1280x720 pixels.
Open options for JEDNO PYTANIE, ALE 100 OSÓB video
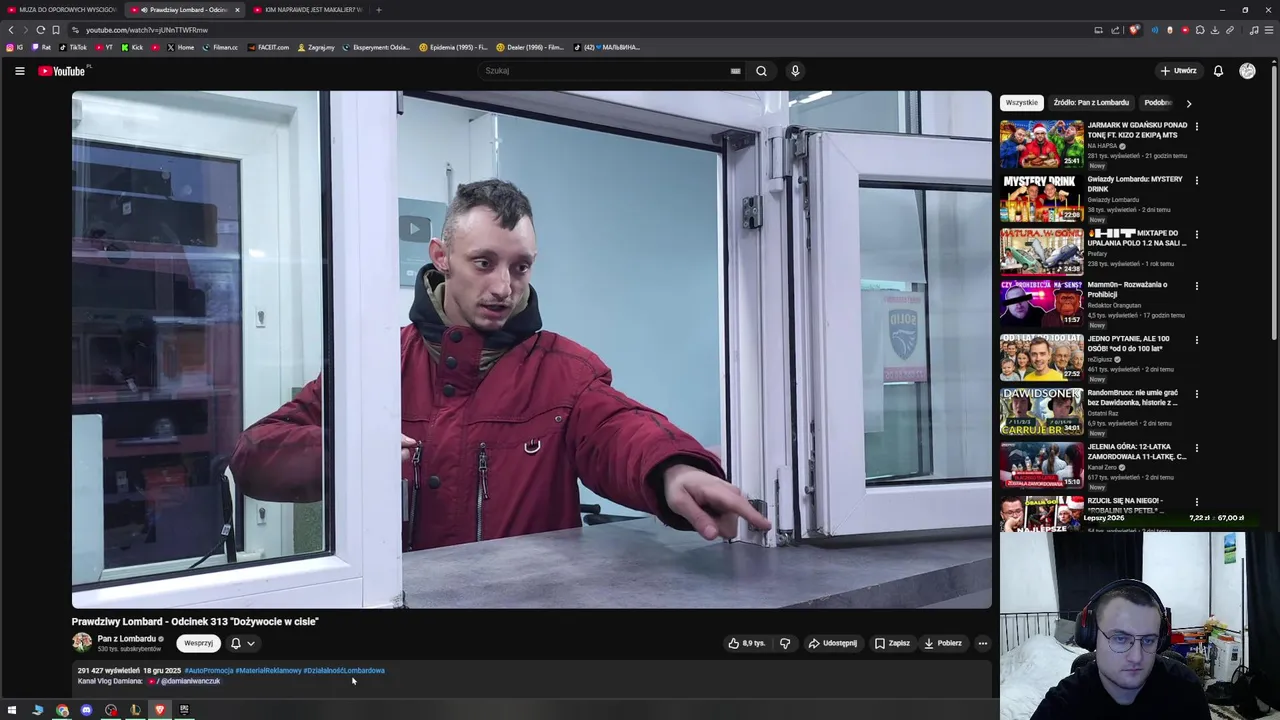[1196, 340]
